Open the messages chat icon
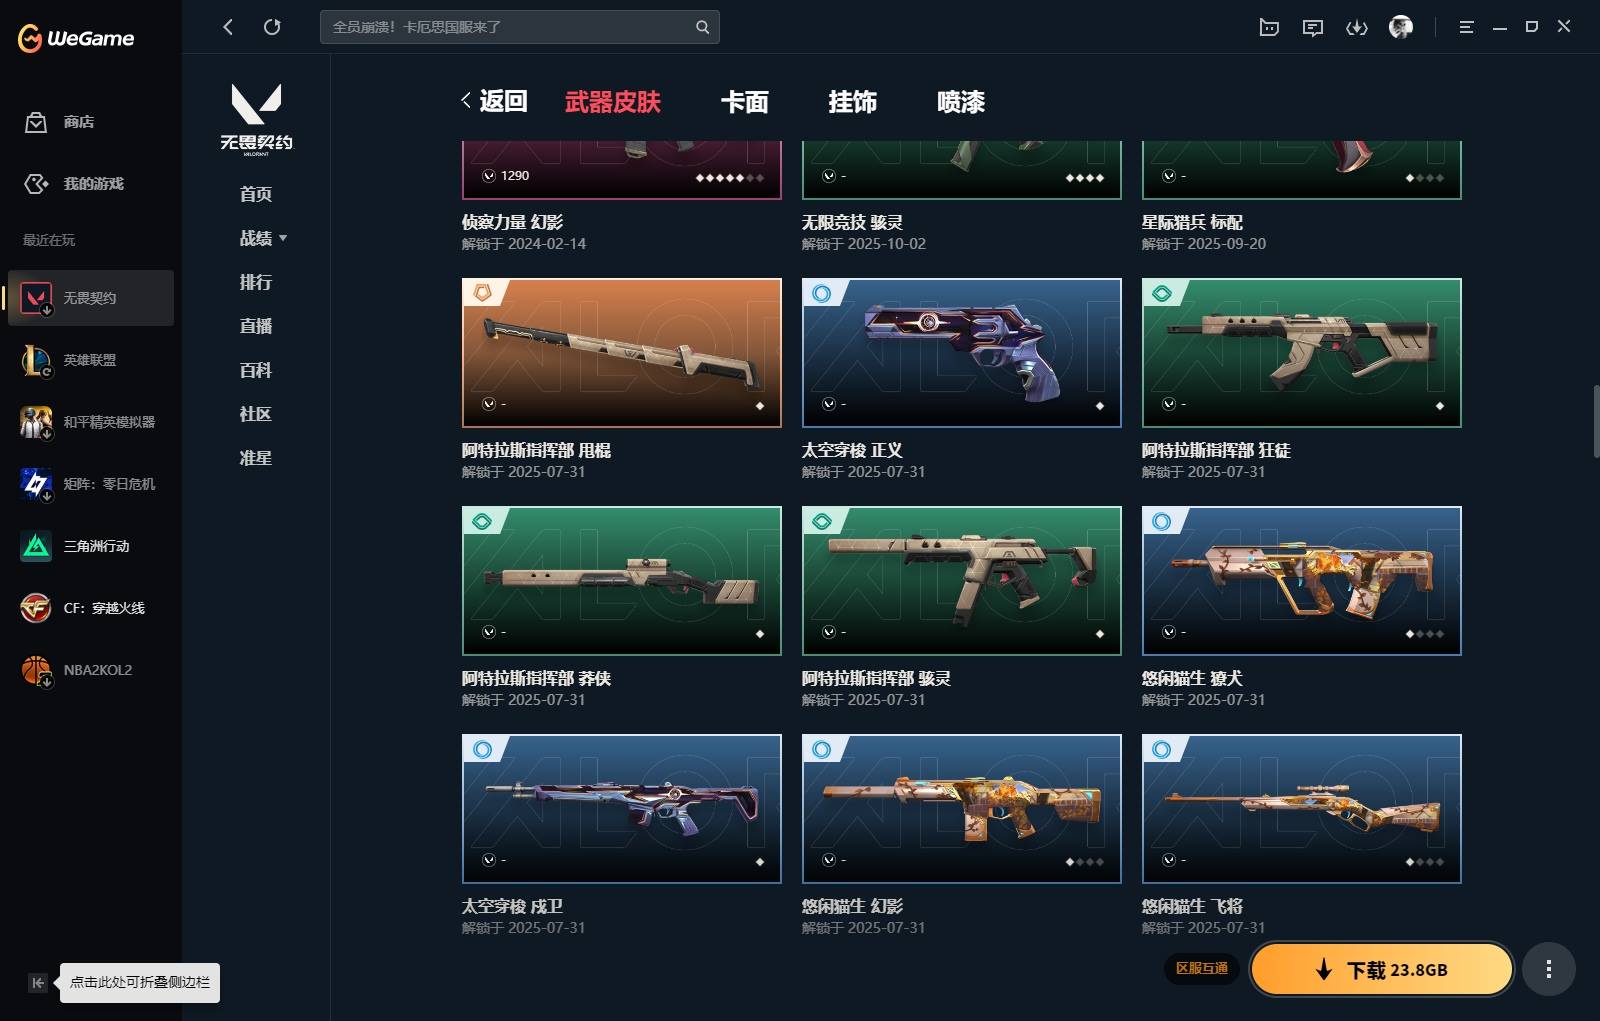This screenshot has height=1021, width=1600. click(x=1313, y=27)
